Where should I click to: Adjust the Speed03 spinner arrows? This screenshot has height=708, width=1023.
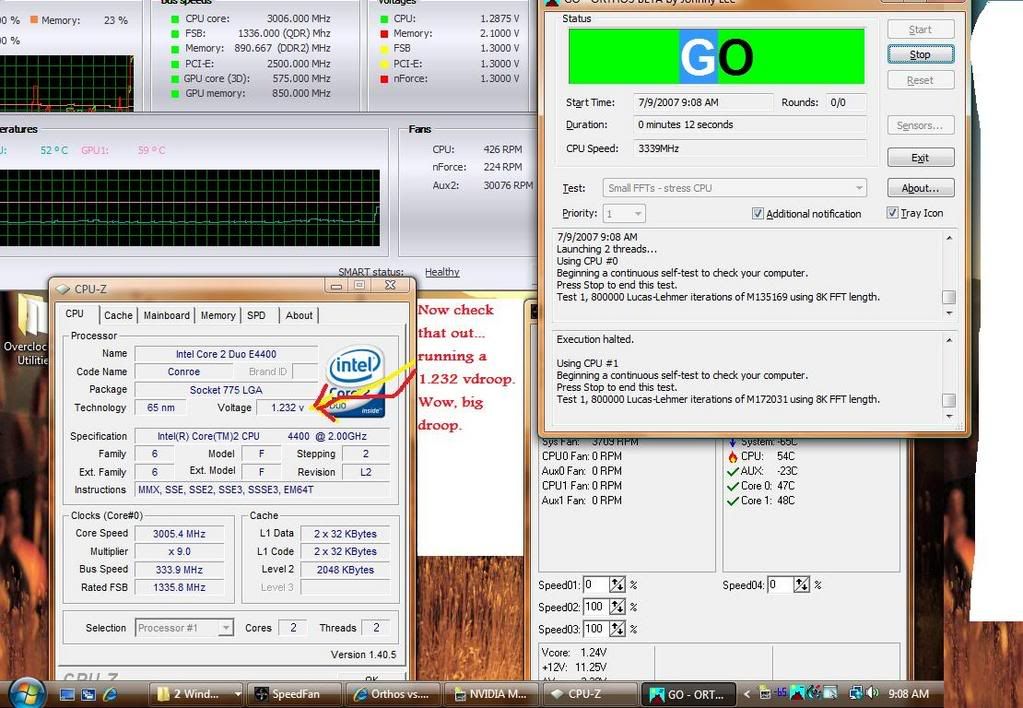(x=617, y=629)
